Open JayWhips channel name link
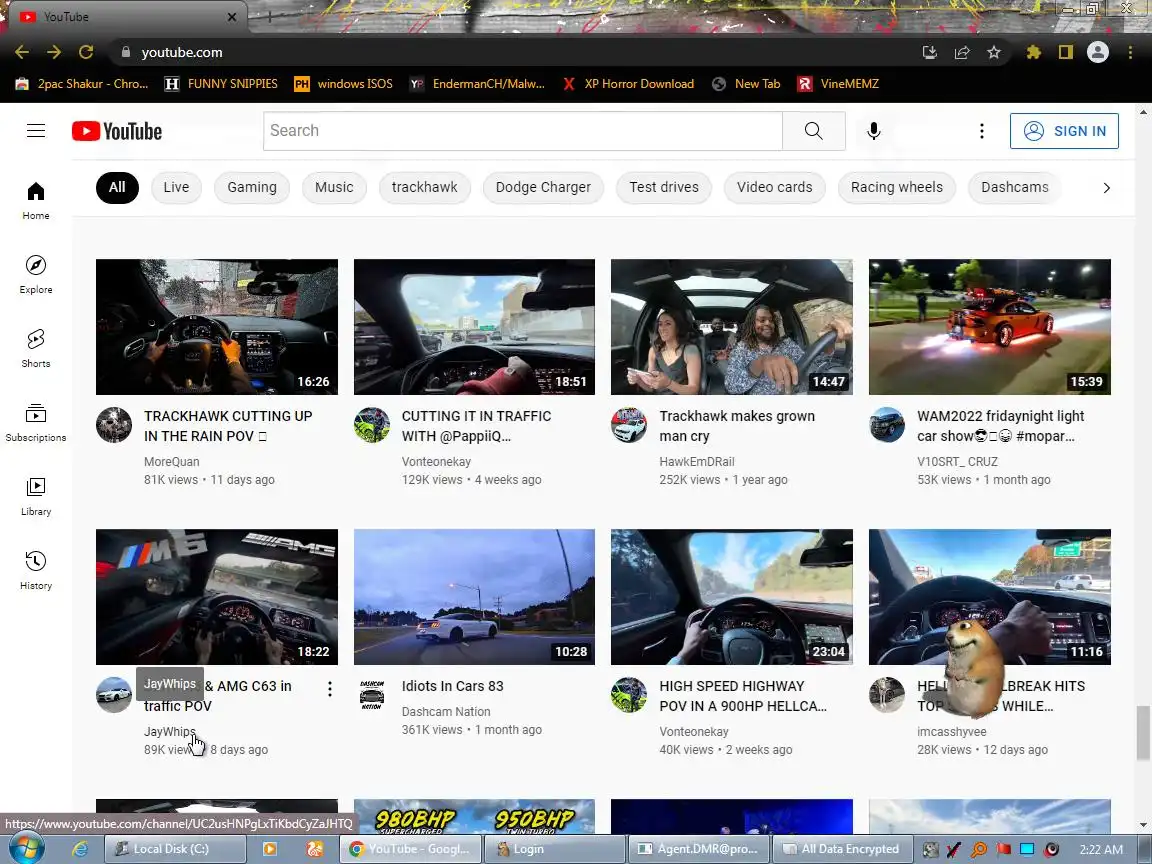The height and width of the screenshot is (864, 1152). 170,732
